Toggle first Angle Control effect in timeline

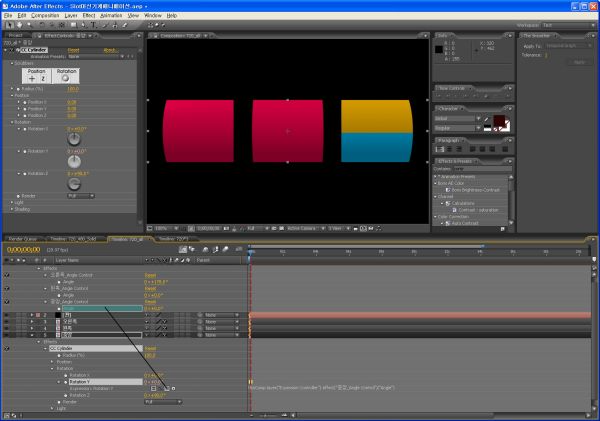[7, 275]
